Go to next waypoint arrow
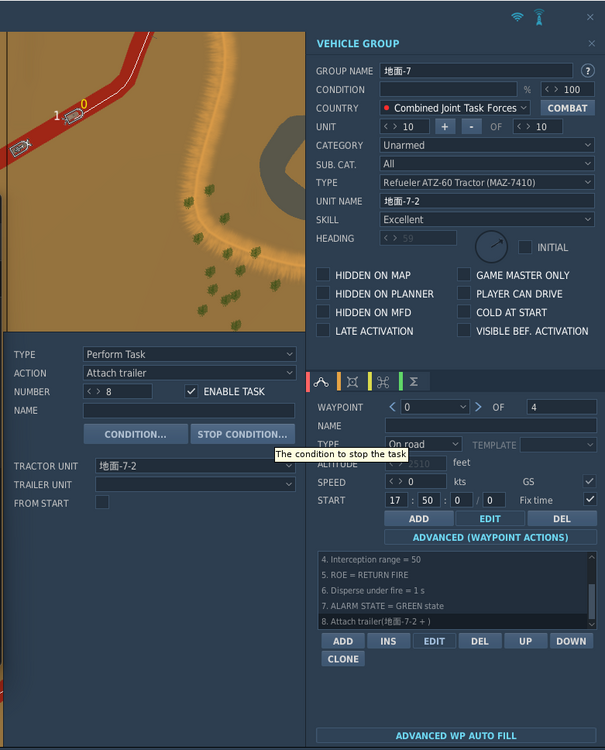The image size is (605, 750). [x=478, y=407]
